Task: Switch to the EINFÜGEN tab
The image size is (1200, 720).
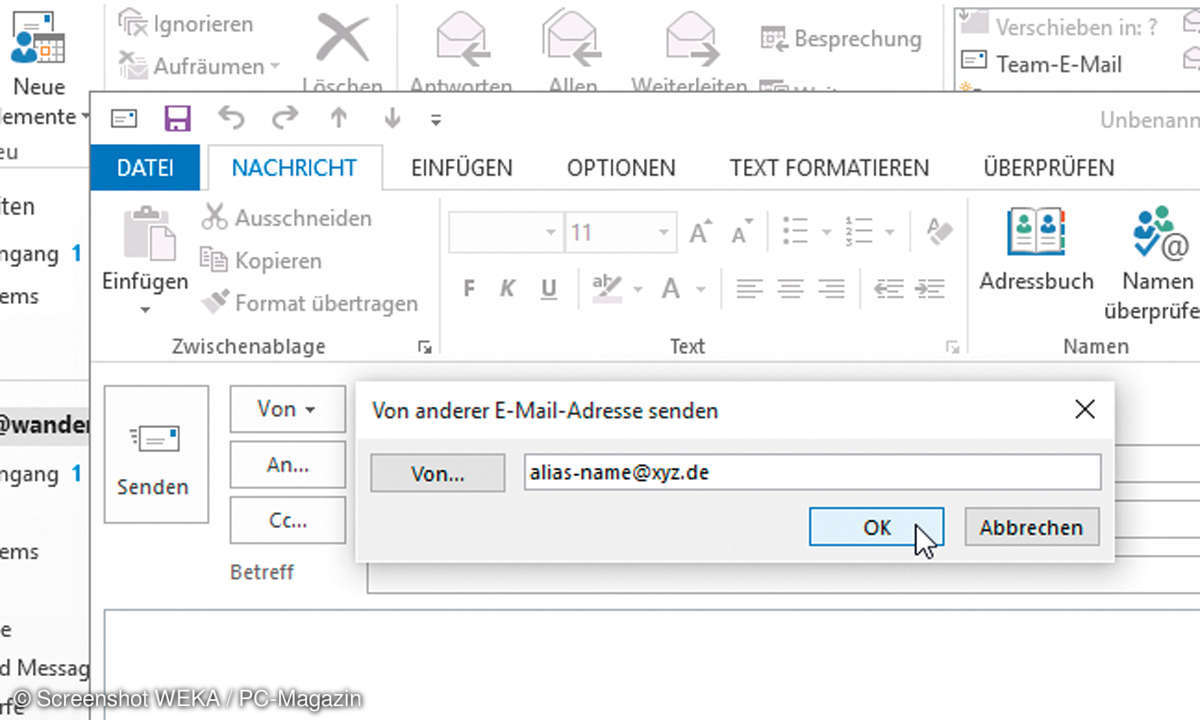Action: [x=461, y=168]
